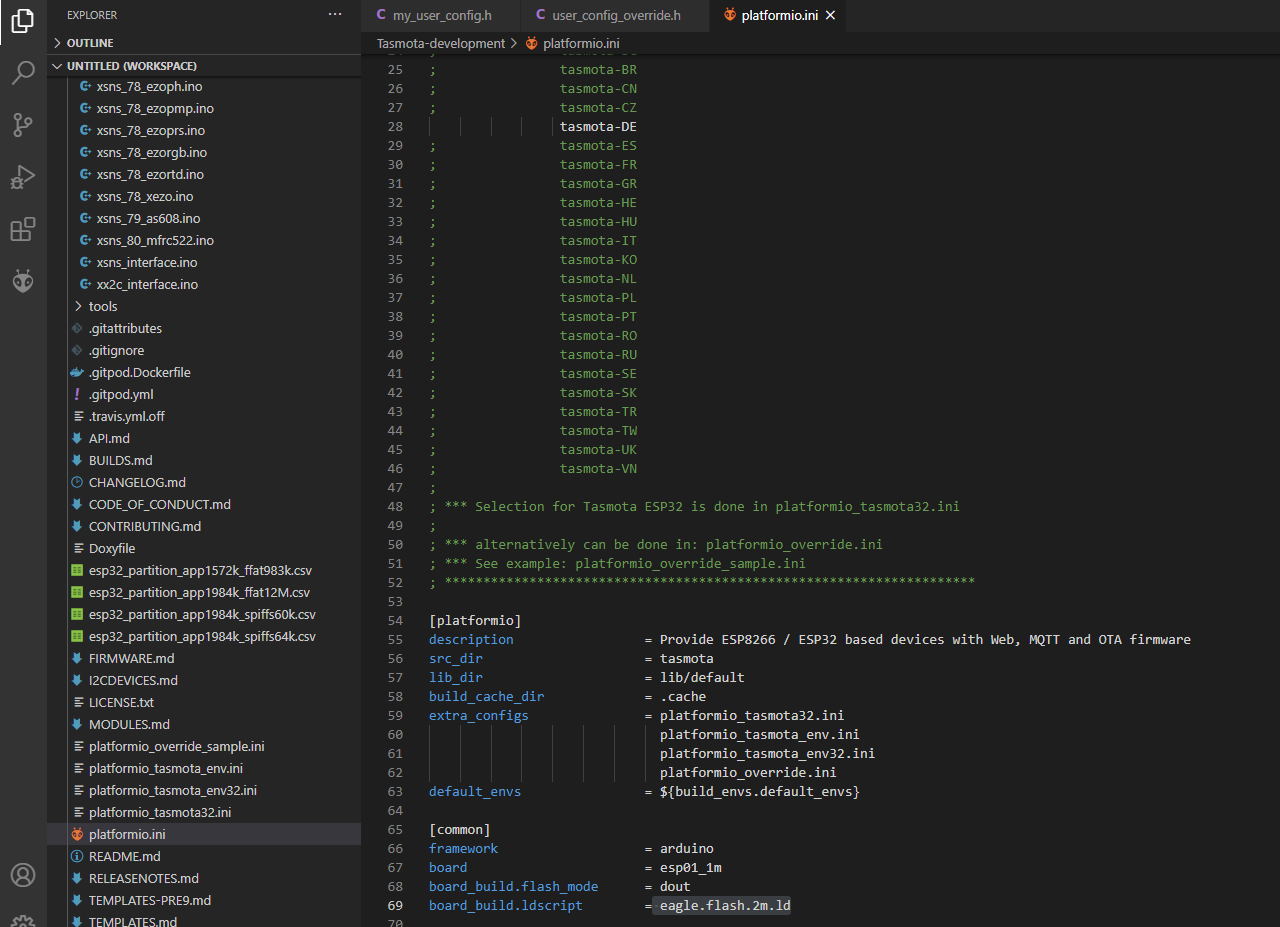Open xsns_interface.ino file
The width and height of the screenshot is (1280, 927).
pos(147,262)
